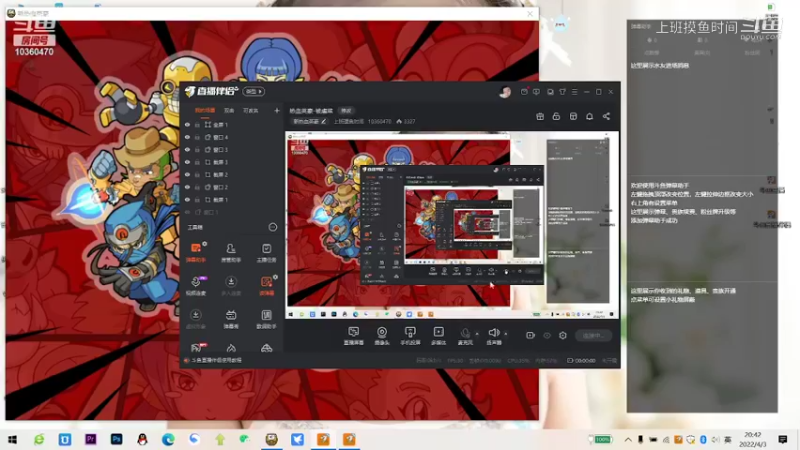Click the 修改 button beside stream title
Screen dimensions: 800x450
point(346,111)
